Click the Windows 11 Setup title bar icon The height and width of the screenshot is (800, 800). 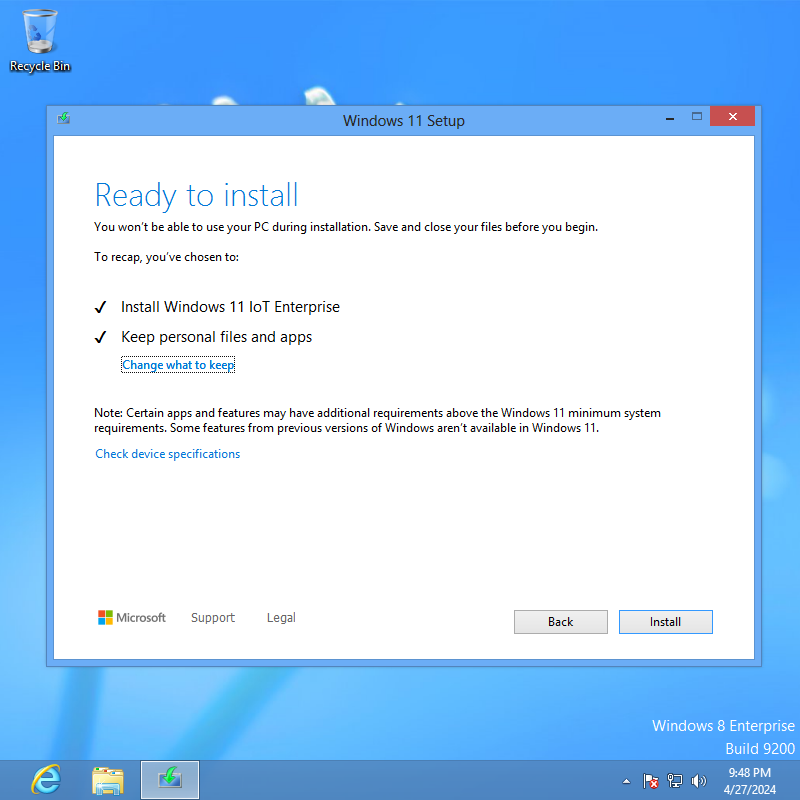tap(64, 119)
